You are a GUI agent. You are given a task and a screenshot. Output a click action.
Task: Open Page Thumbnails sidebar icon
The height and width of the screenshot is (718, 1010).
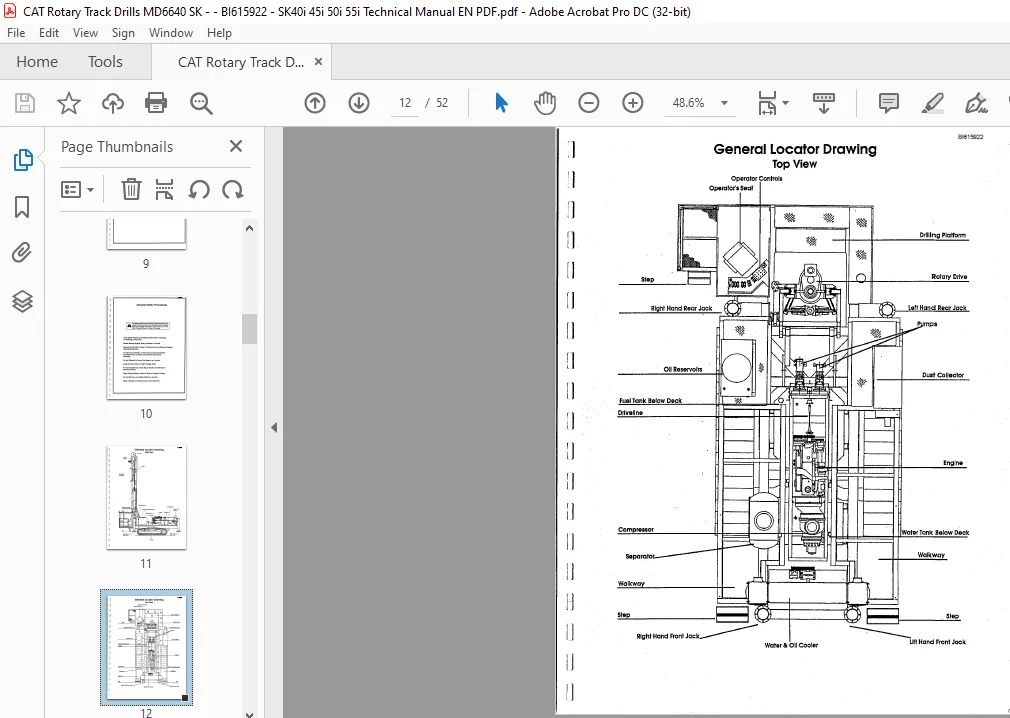[x=23, y=160]
